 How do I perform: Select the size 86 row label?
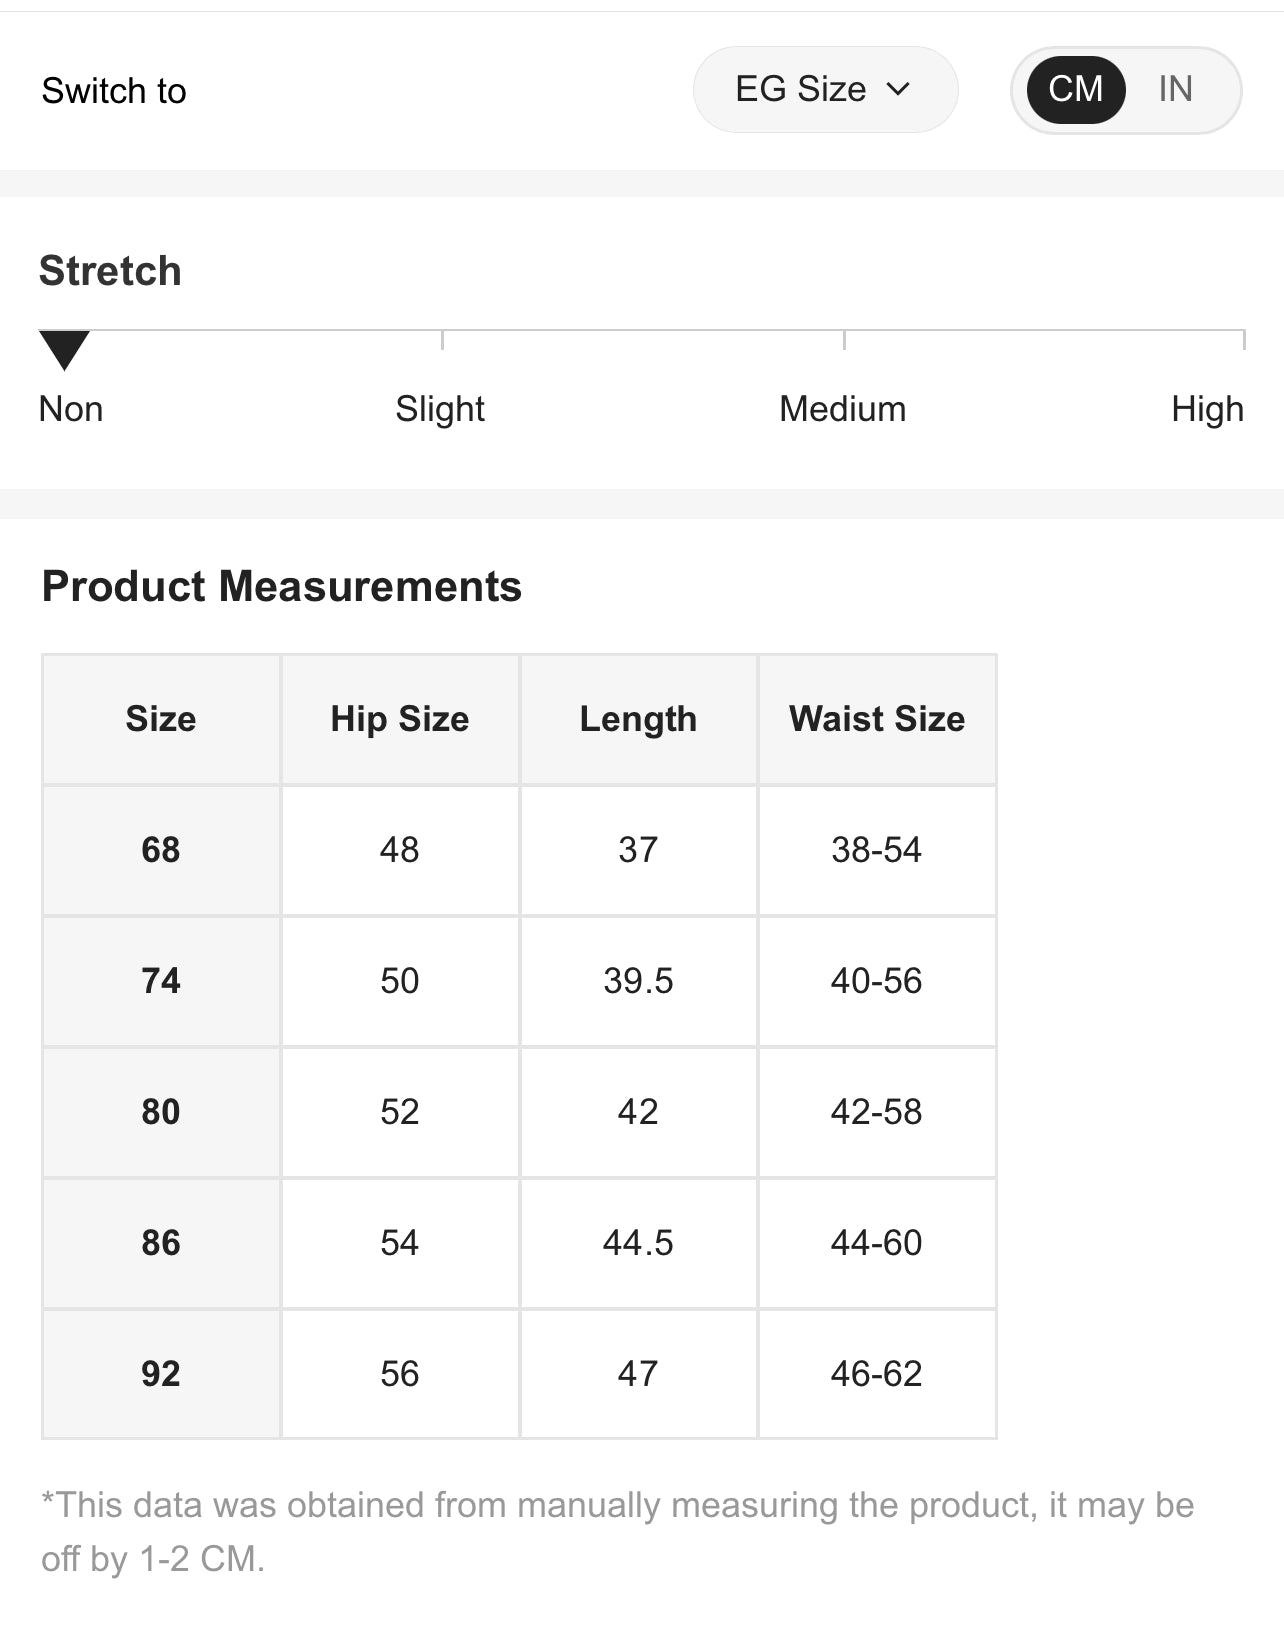[161, 1243]
